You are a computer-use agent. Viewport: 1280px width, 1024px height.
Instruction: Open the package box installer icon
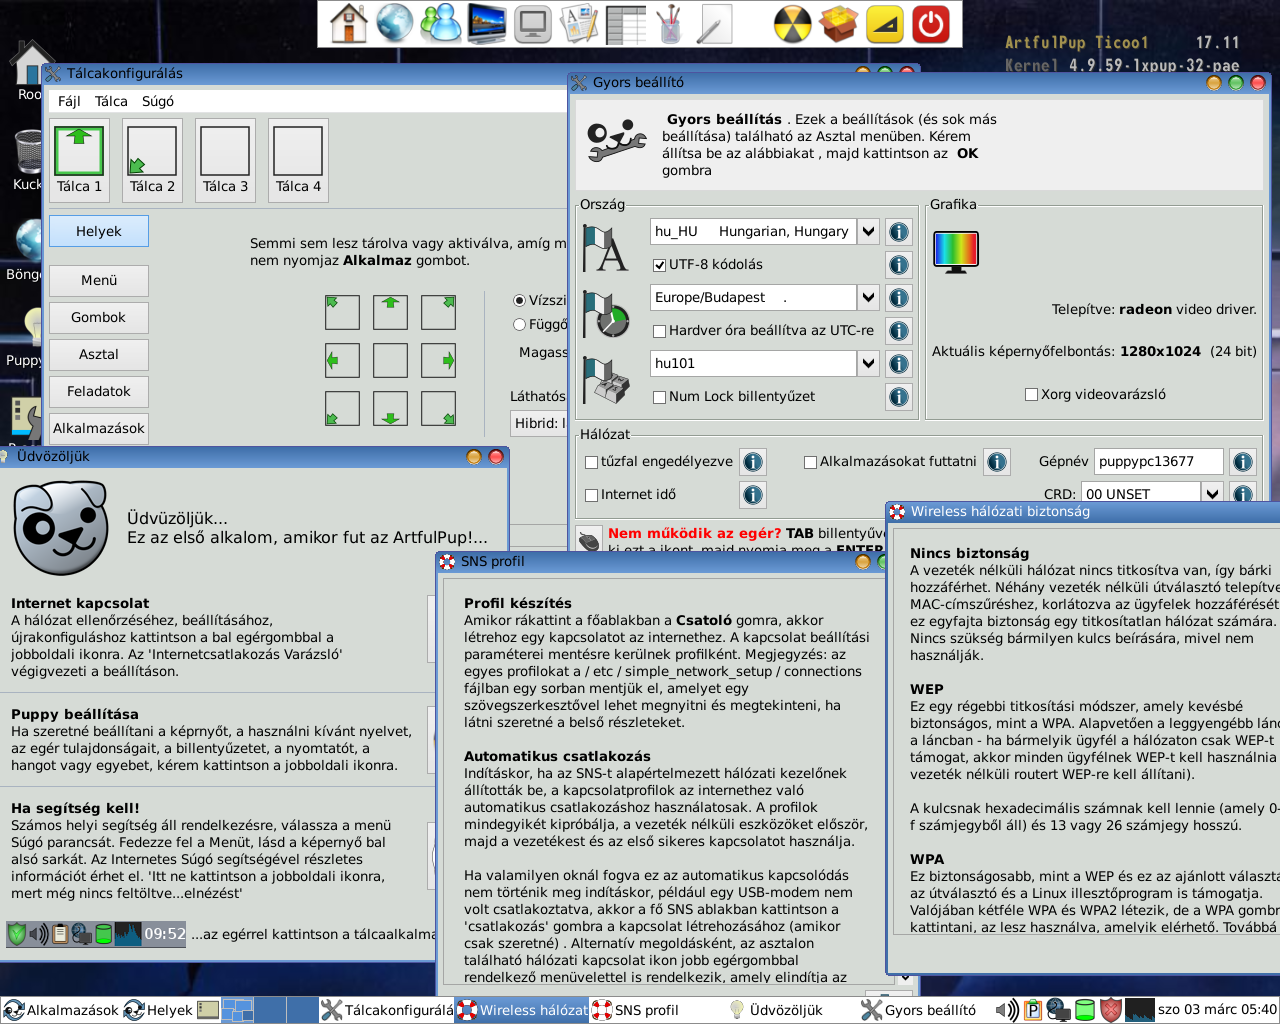[840, 23]
